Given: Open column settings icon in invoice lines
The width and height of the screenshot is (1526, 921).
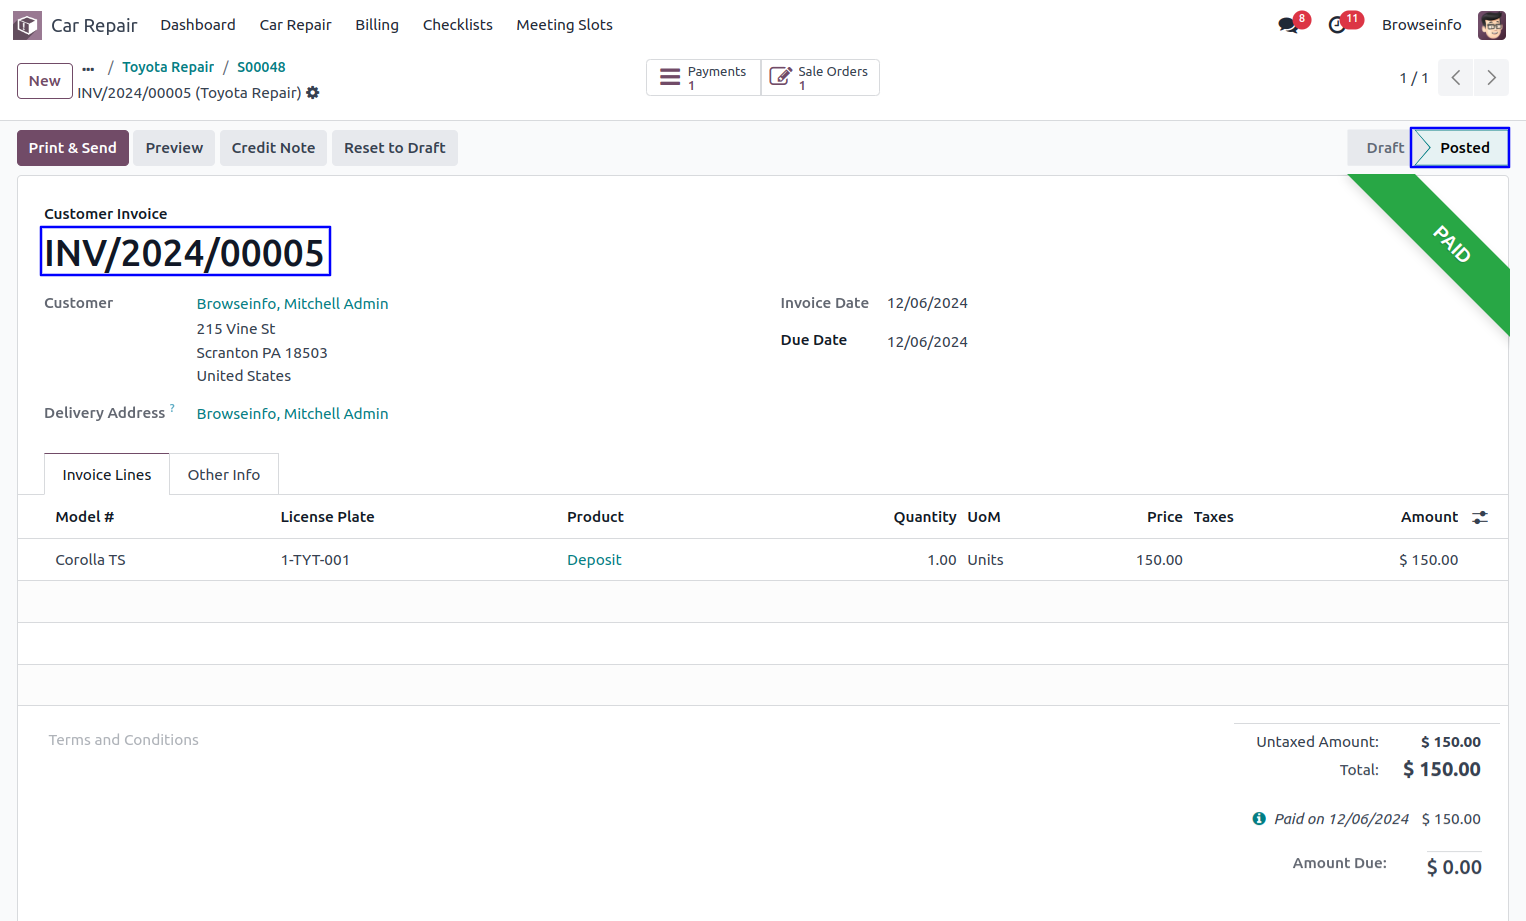Looking at the screenshot, I should tap(1480, 517).
